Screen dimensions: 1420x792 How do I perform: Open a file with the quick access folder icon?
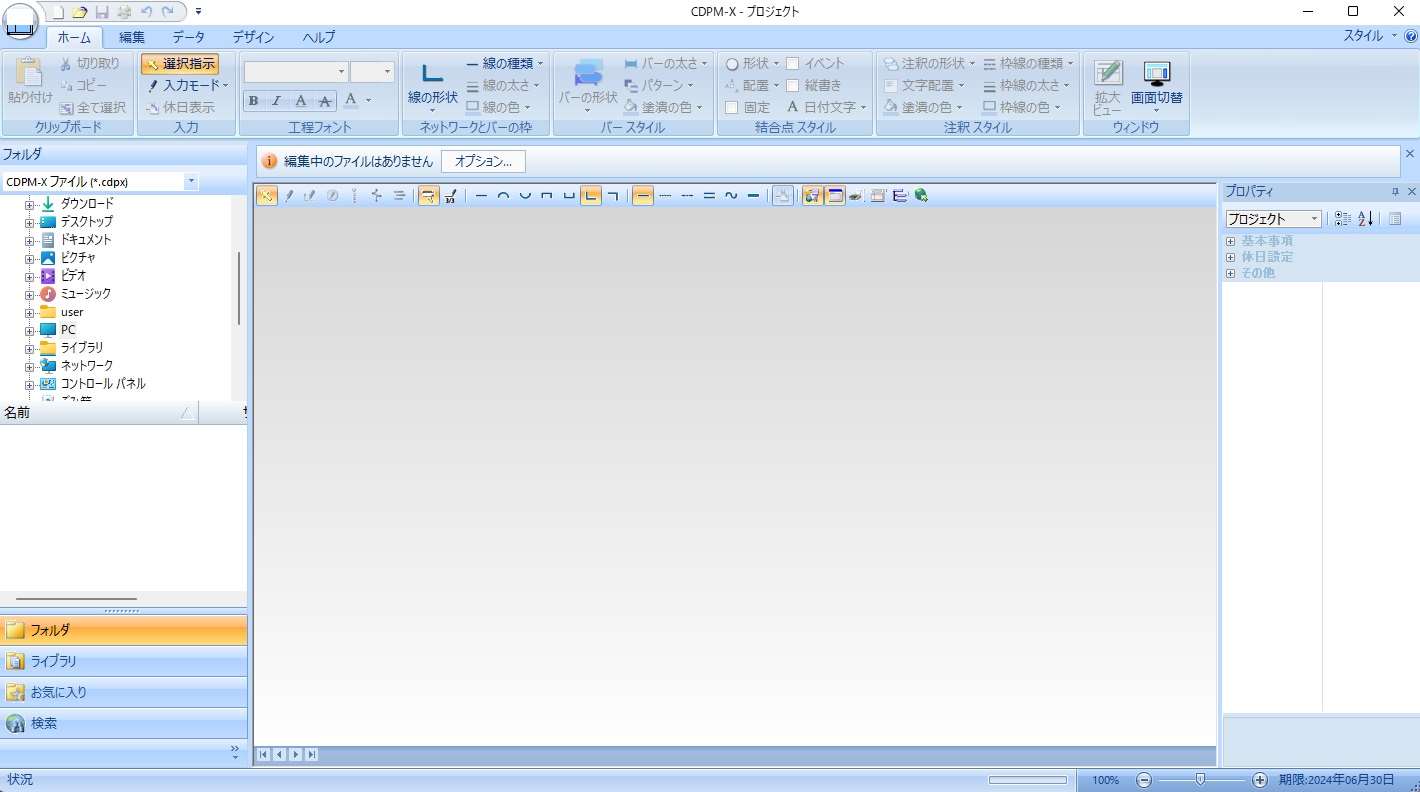[80, 11]
